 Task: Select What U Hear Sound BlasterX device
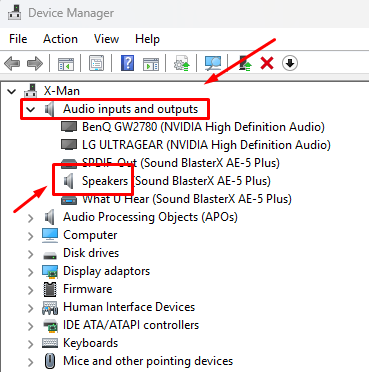[x=187, y=199]
